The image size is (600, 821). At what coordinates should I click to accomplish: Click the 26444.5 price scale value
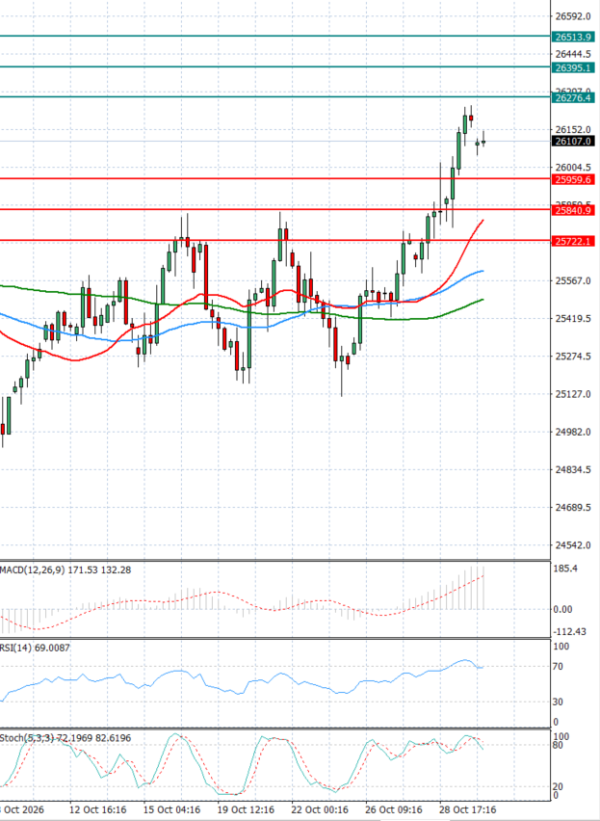(x=573, y=54)
